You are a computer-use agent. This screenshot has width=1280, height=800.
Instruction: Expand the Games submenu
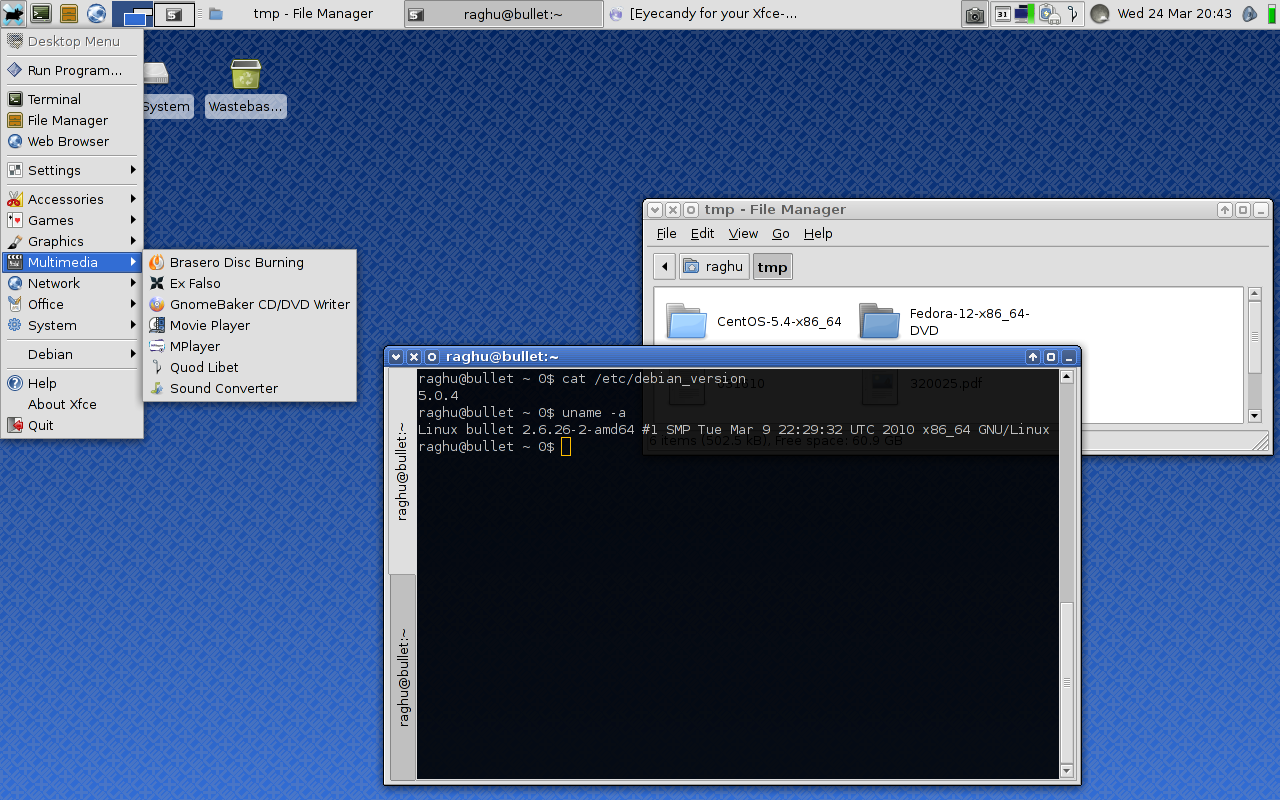pos(72,220)
